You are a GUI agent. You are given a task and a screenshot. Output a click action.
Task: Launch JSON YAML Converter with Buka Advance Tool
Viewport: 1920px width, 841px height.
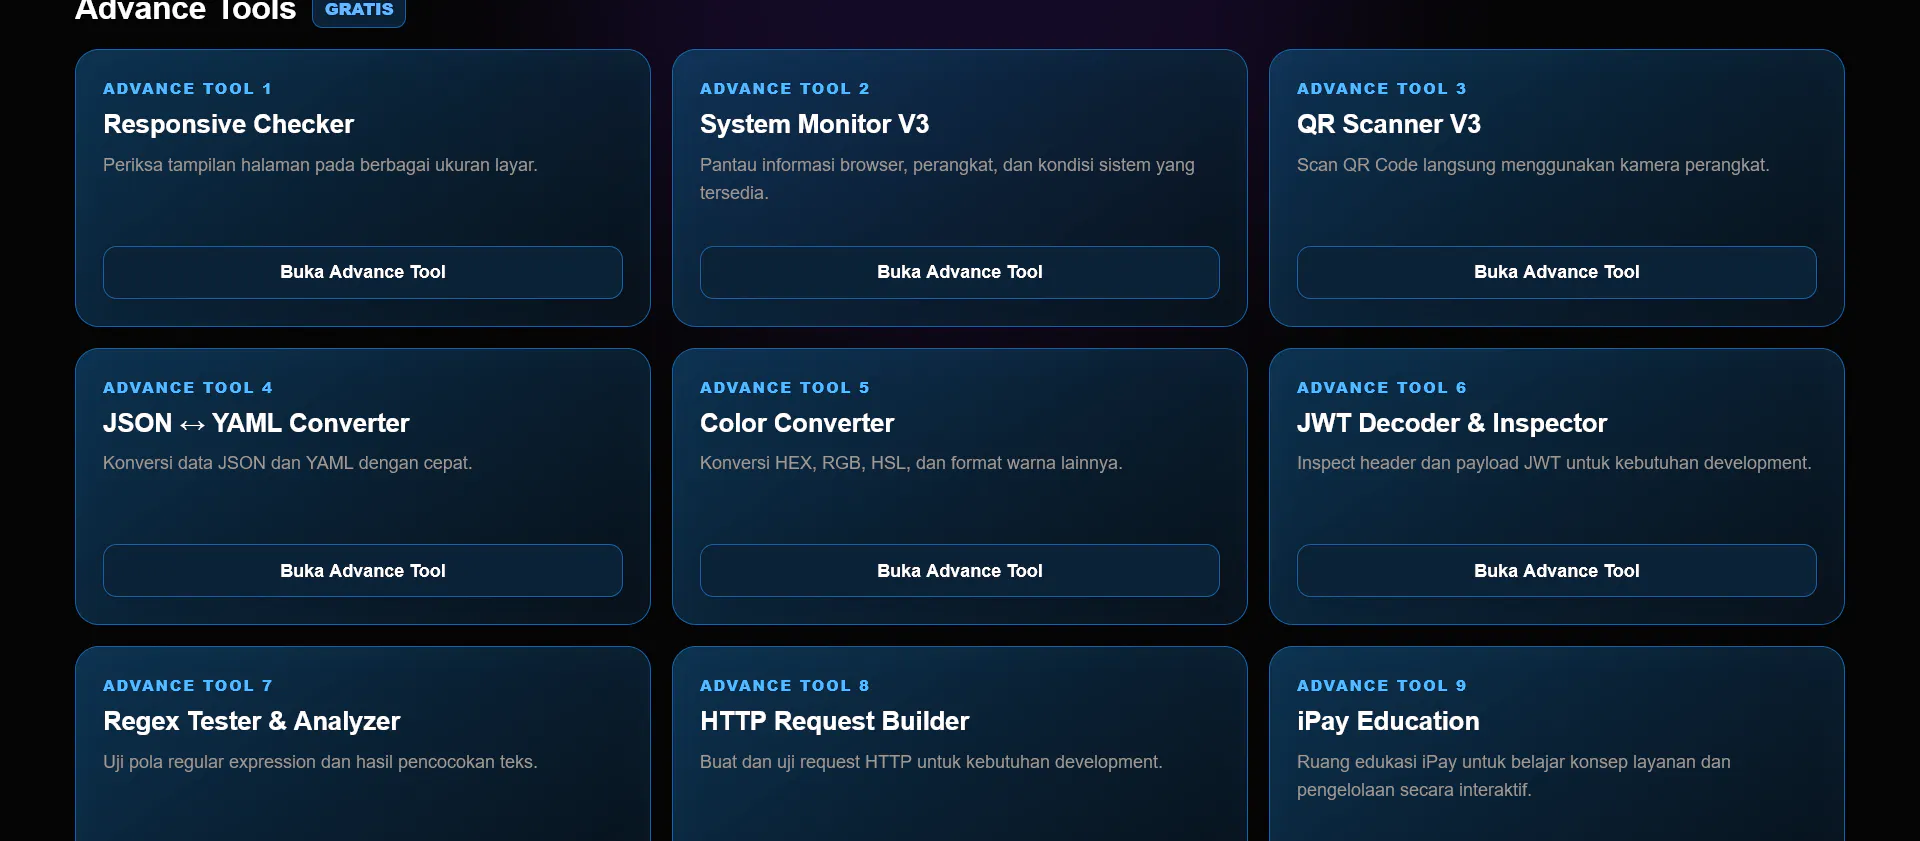(363, 571)
